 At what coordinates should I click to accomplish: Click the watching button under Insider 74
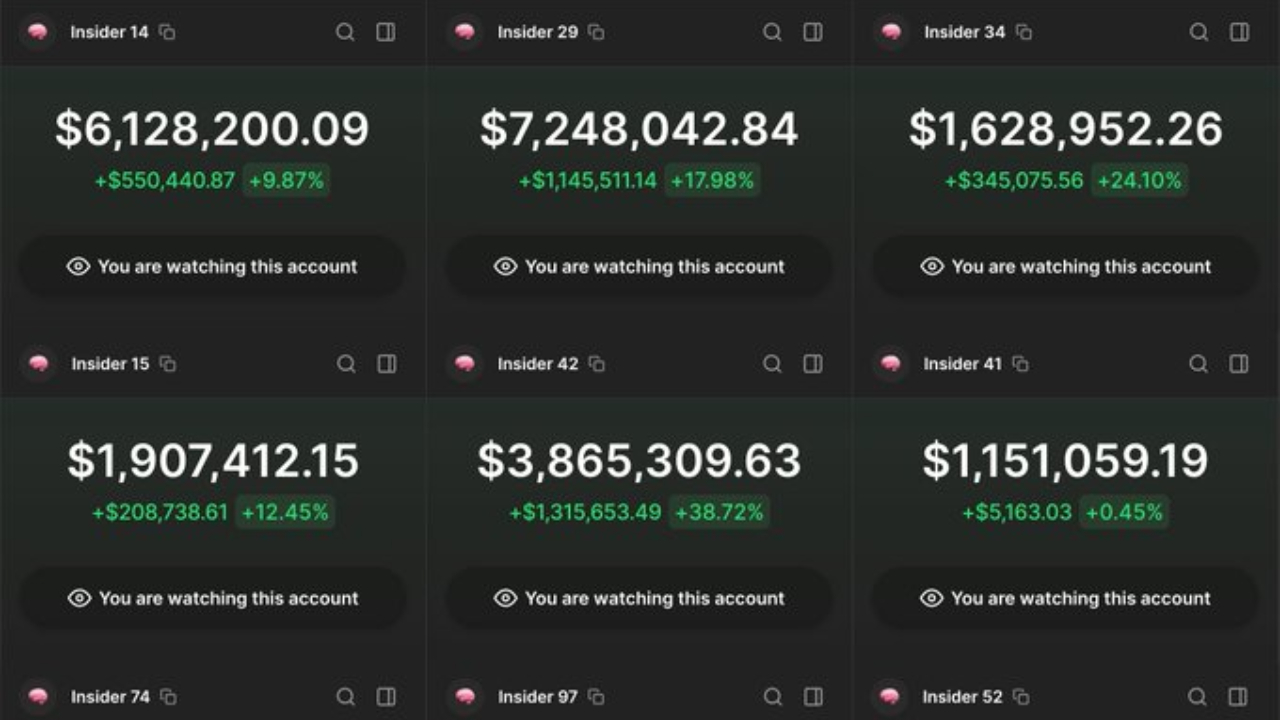click(213, 598)
